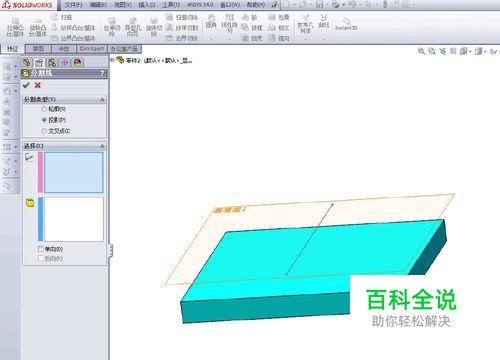Screen dimensions: 500x360
Task: Select the 扫描 sweep boss tool
Action: pyautogui.click(x=62, y=17)
